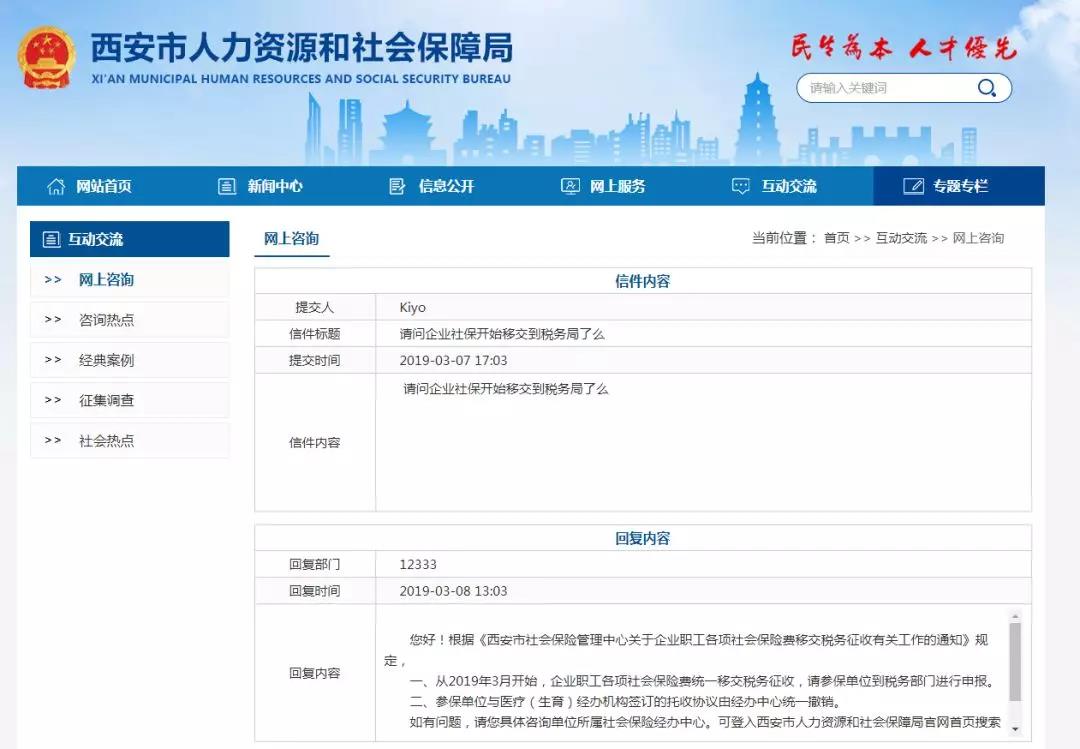
Task: Open the 新闻中心 navigation menu
Action: 260,186
